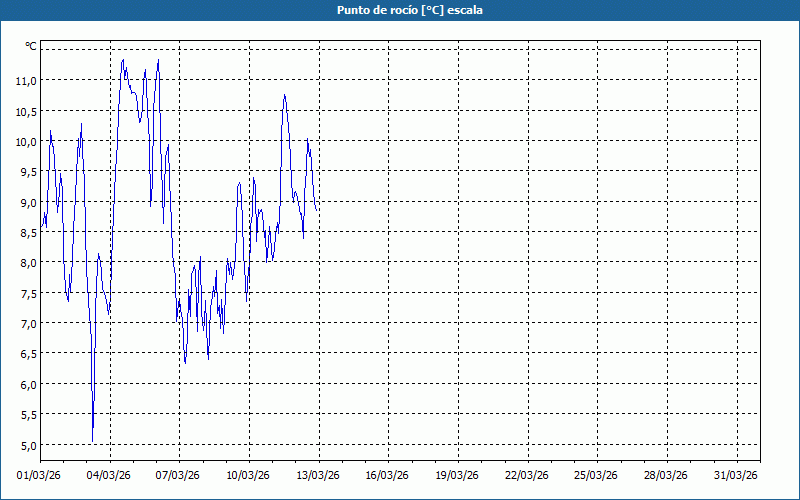
Task: Click the °C unit label on the y-axis
Action: [x=30, y=46]
